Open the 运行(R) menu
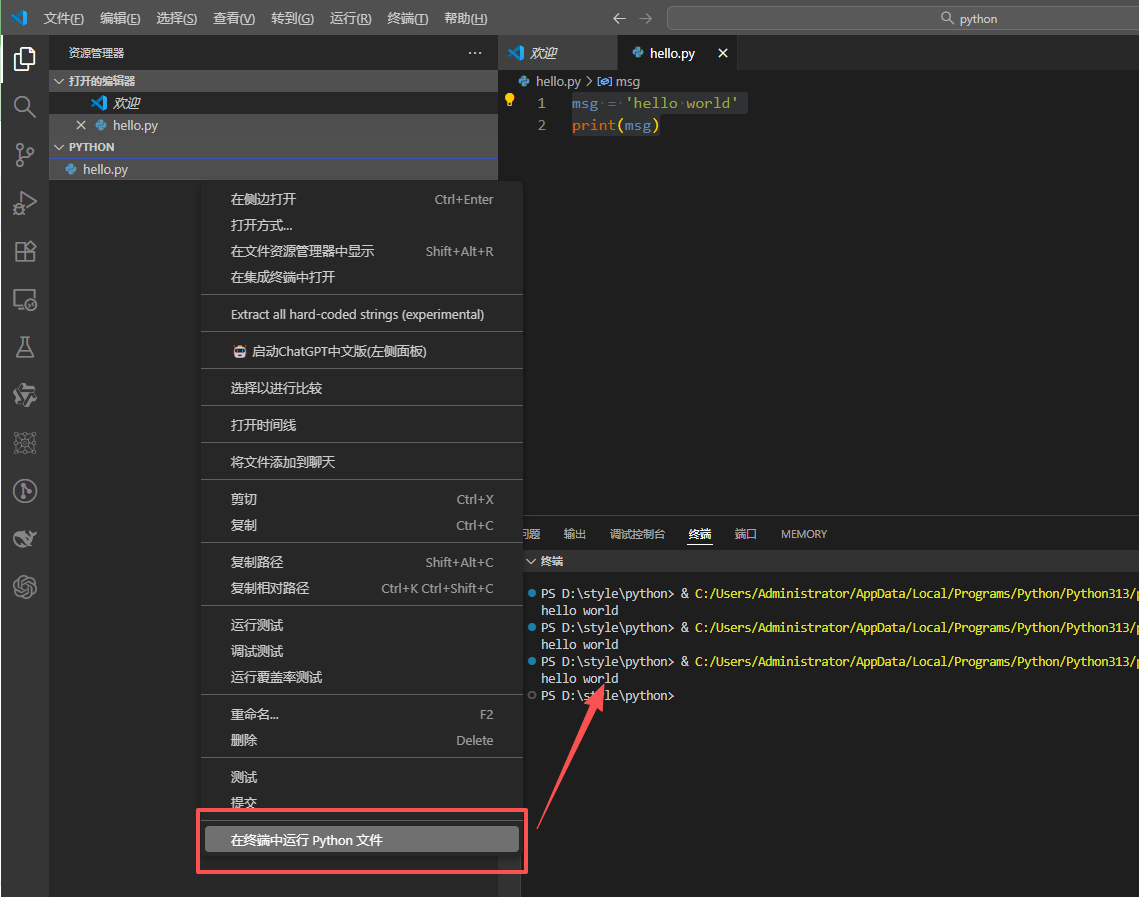This screenshot has width=1139, height=897. pyautogui.click(x=350, y=18)
